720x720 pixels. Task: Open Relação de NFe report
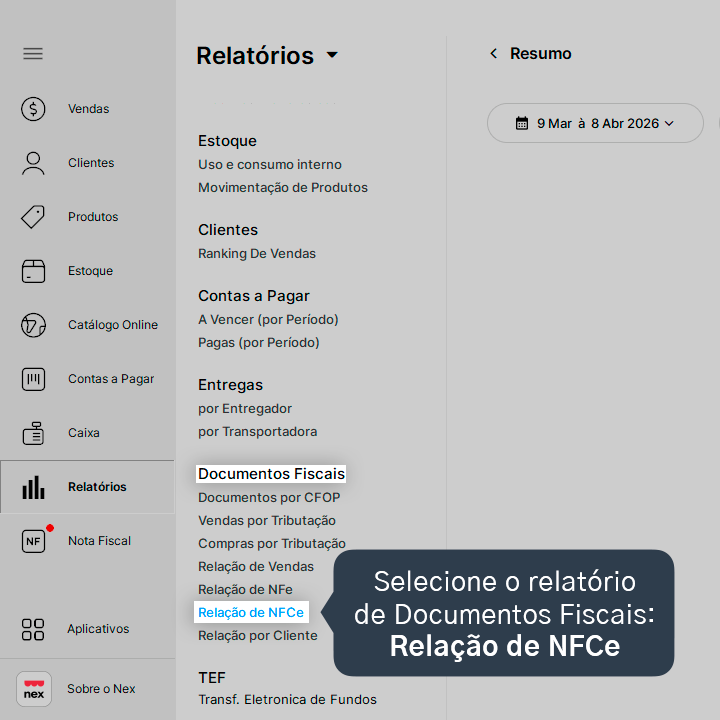click(245, 589)
